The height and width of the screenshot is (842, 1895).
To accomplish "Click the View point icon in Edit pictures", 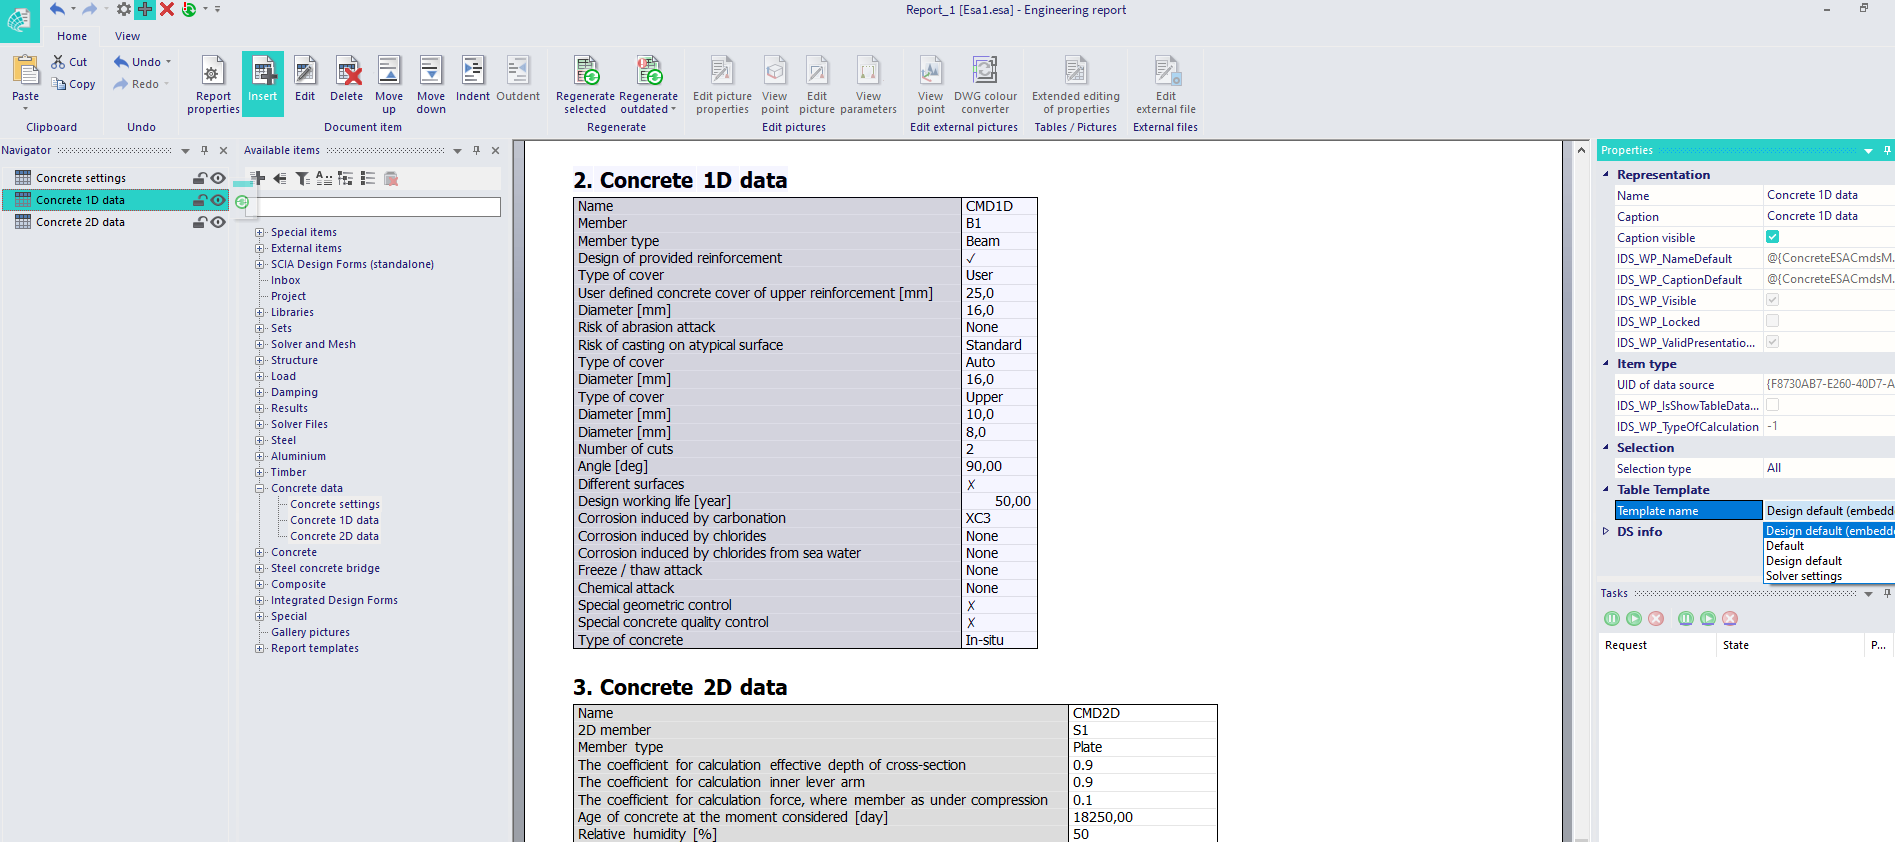I will tap(775, 72).
